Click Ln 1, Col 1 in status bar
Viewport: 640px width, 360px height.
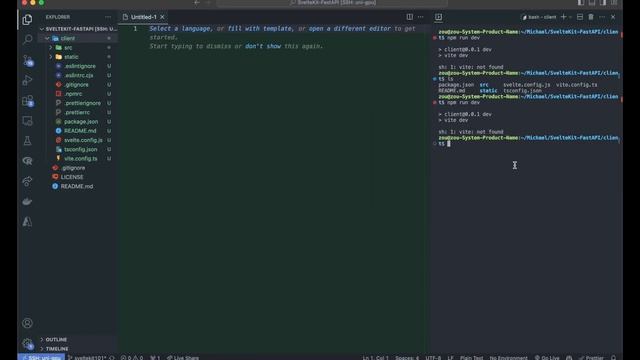click(x=376, y=358)
